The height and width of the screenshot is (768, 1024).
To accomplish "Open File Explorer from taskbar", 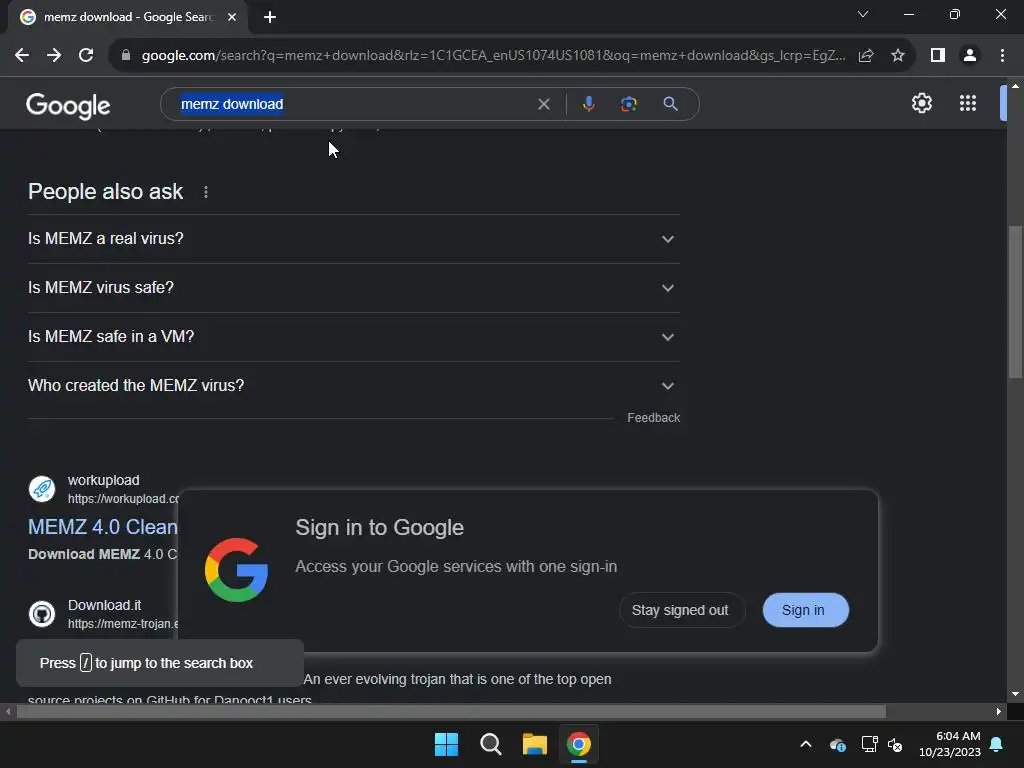I will [535, 744].
